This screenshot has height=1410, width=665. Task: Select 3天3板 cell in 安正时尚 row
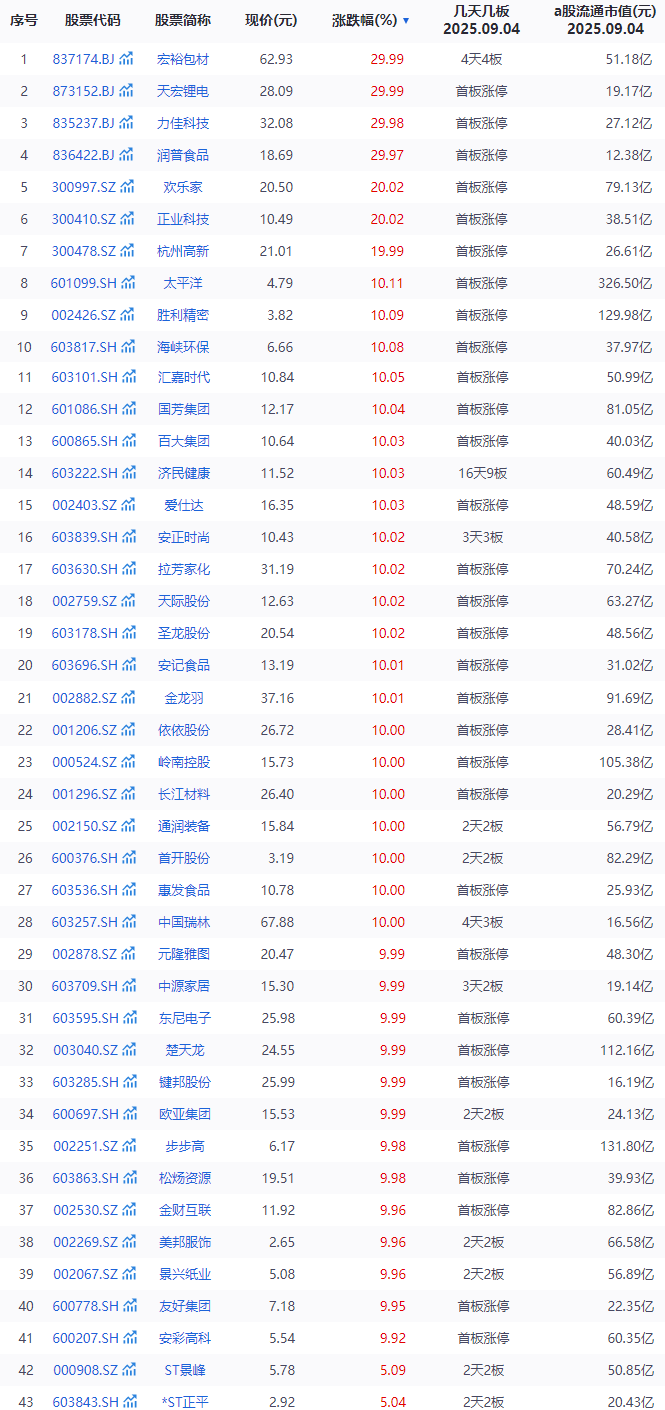coord(482,537)
